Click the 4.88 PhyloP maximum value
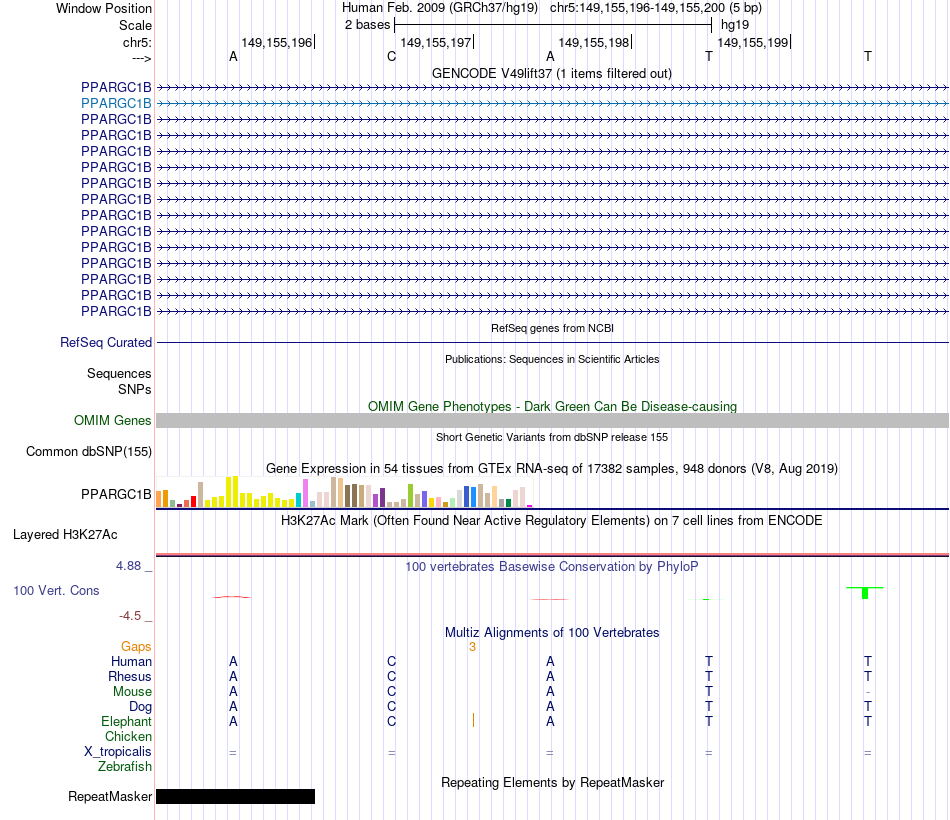Viewport: 950px width, 820px height. 128,566
